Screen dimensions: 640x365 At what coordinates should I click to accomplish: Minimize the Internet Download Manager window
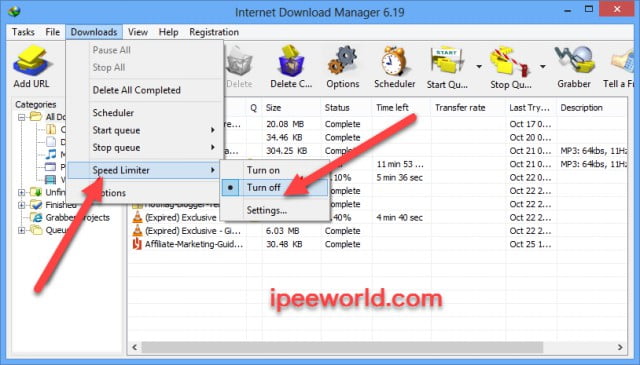point(567,10)
